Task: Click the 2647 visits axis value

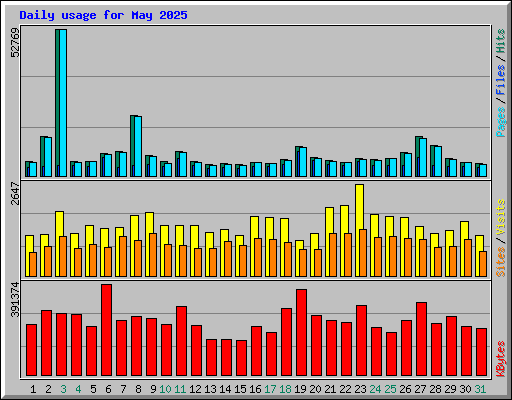Action: [x=15, y=193]
